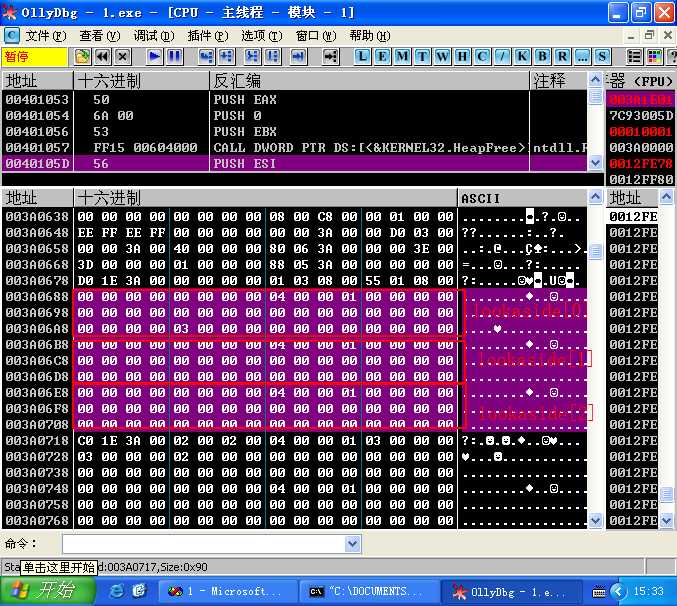Image resolution: width=677 pixels, height=606 pixels.
Task: Open CPU window with C button
Action: pyautogui.click(x=482, y=57)
